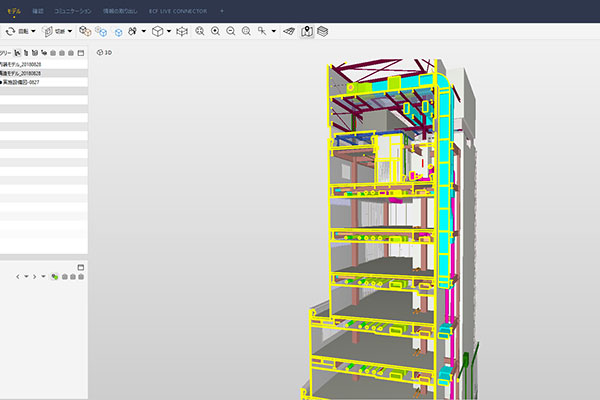Toggle the transparent cubes display mode
This screenshot has width=600, height=400.
point(85,31)
